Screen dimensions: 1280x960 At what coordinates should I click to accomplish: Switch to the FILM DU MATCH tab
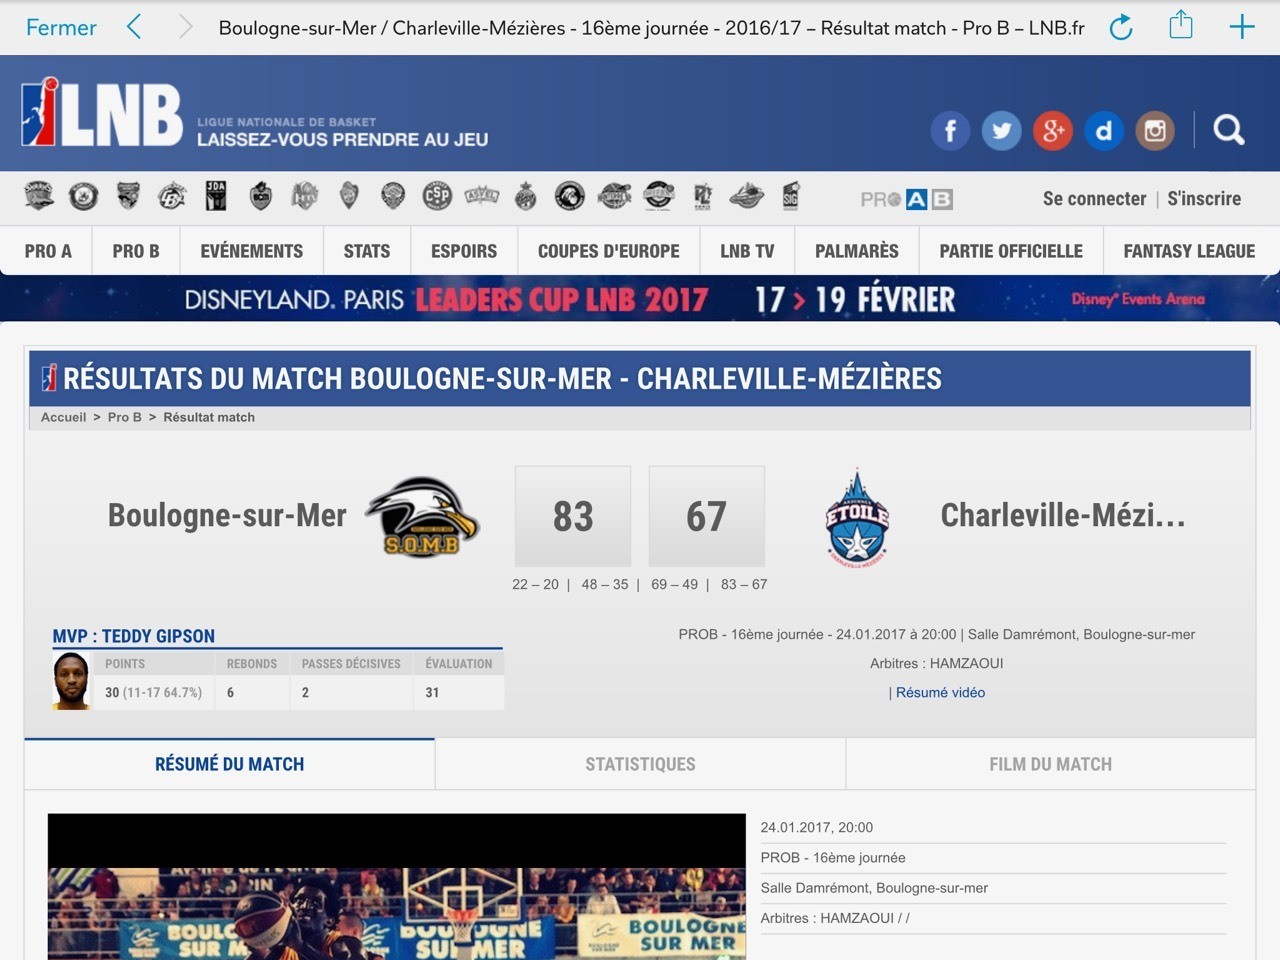pyautogui.click(x=1050, y=764)
